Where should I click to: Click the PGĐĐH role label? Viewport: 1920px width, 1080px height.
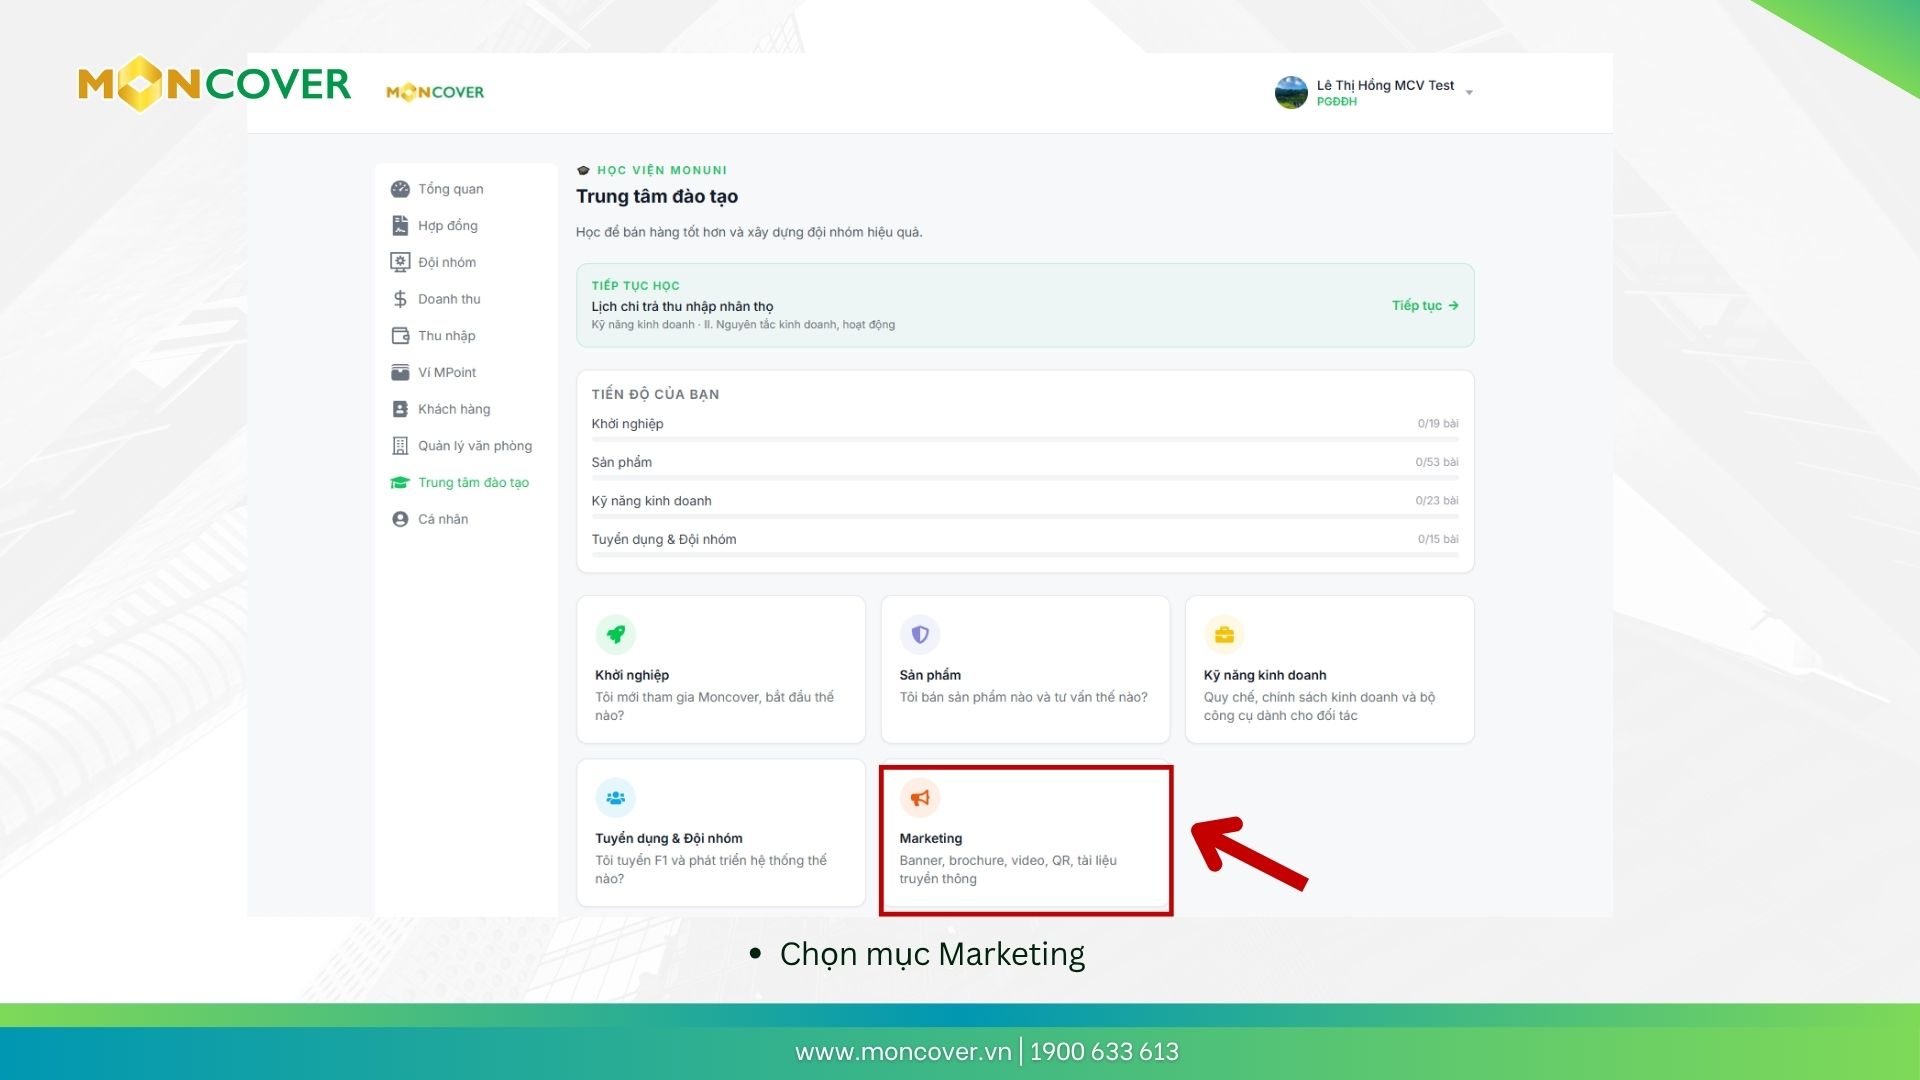coord(1336,101)
